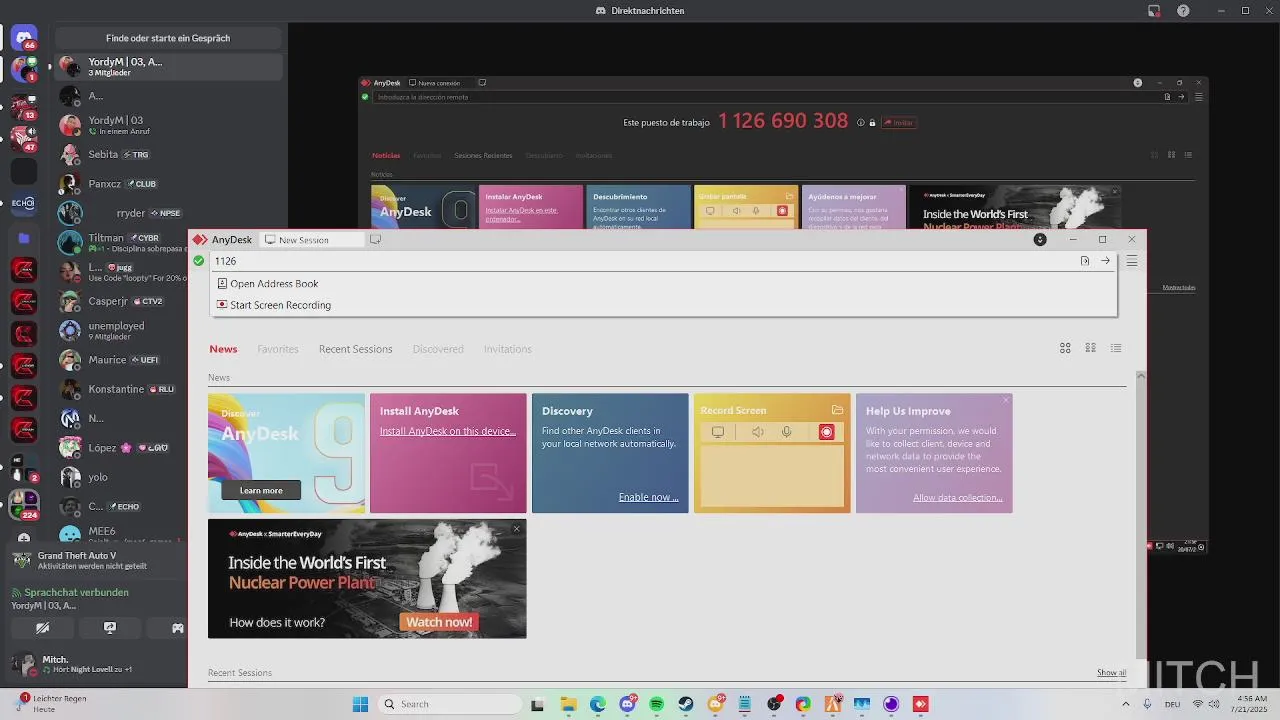
Task: Click the Windows taskbar Search box
Action: click(x=448, y=704)
